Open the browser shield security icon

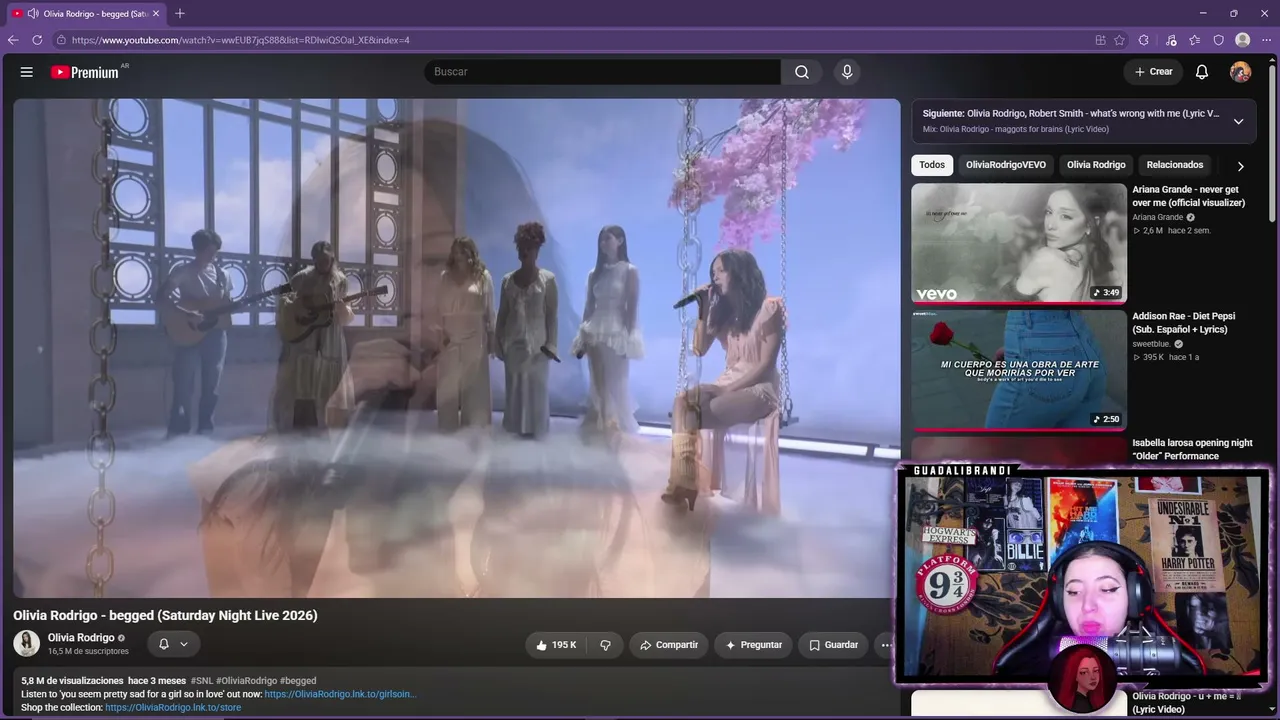[x=1219, y=40]
